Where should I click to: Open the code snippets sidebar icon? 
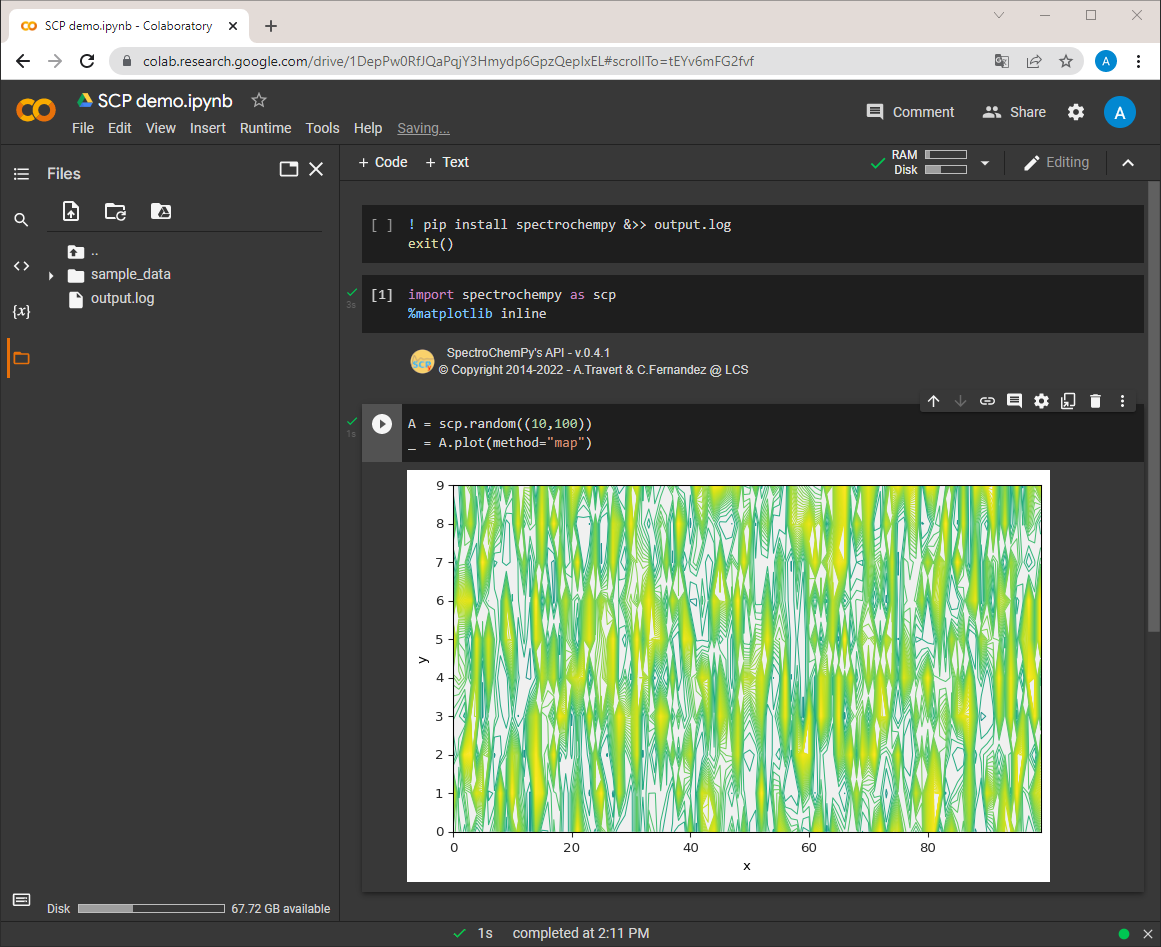click(x=21, y=266)
